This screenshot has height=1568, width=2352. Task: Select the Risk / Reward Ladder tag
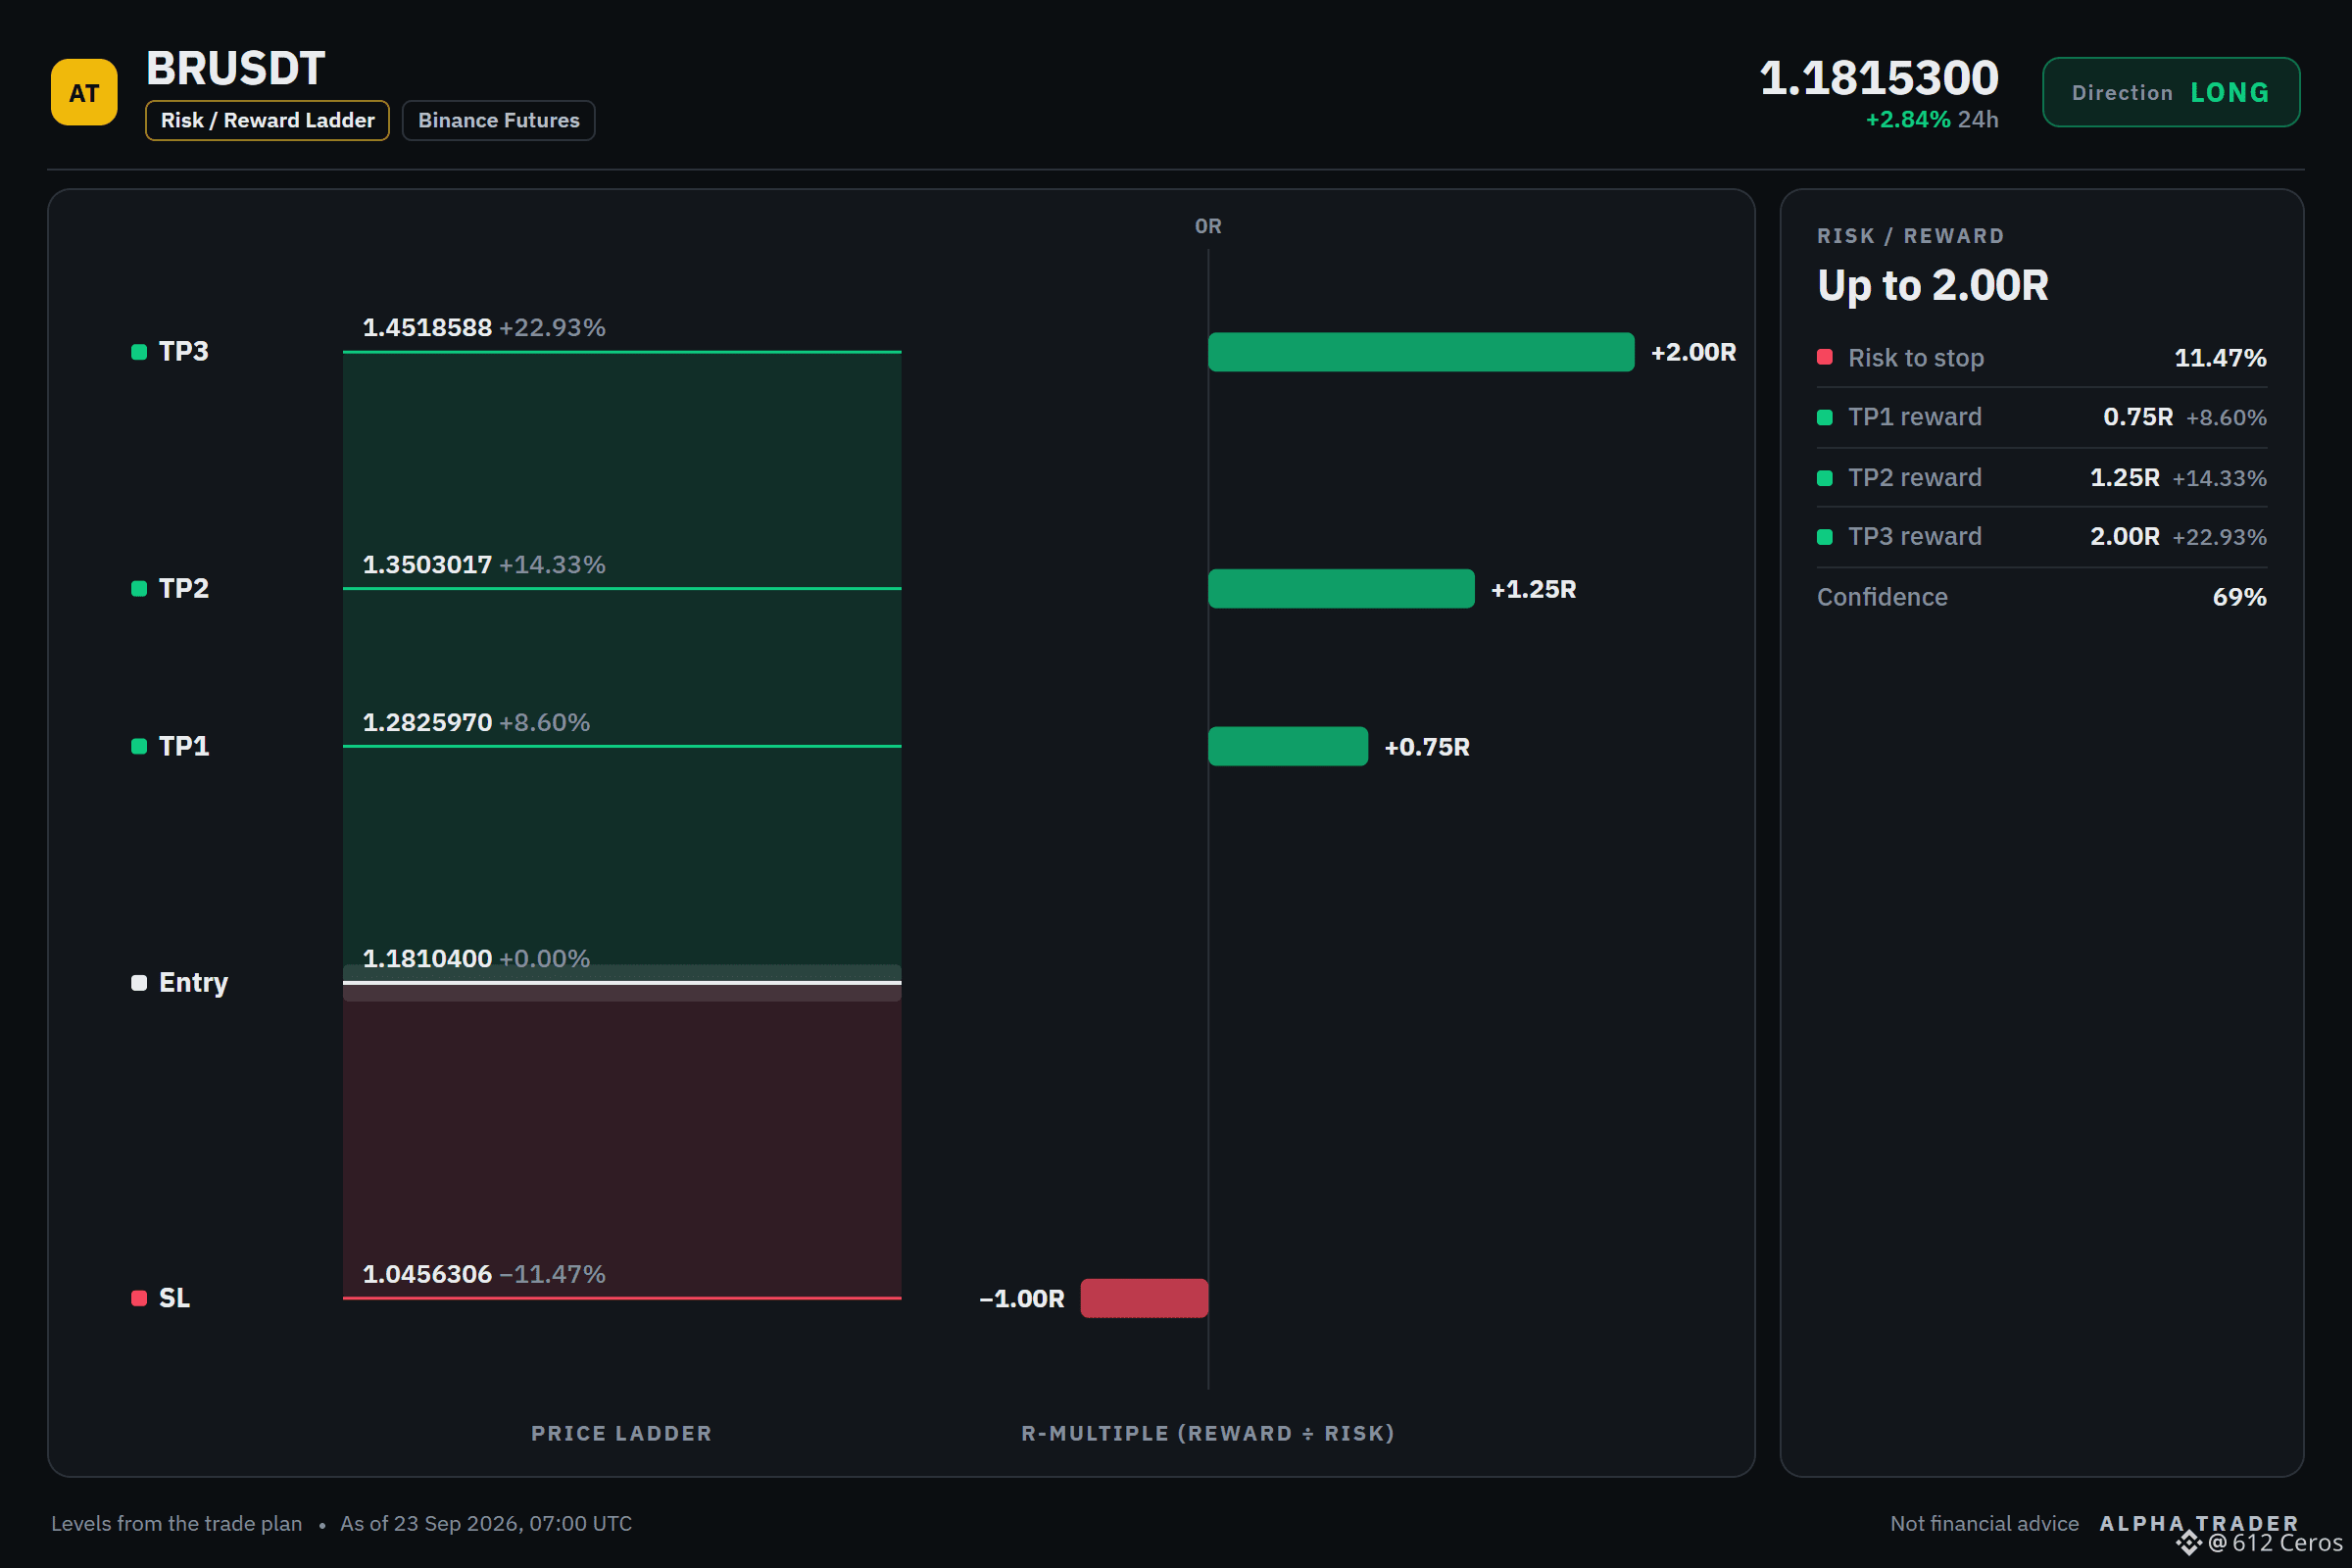[x=267, y=120]
